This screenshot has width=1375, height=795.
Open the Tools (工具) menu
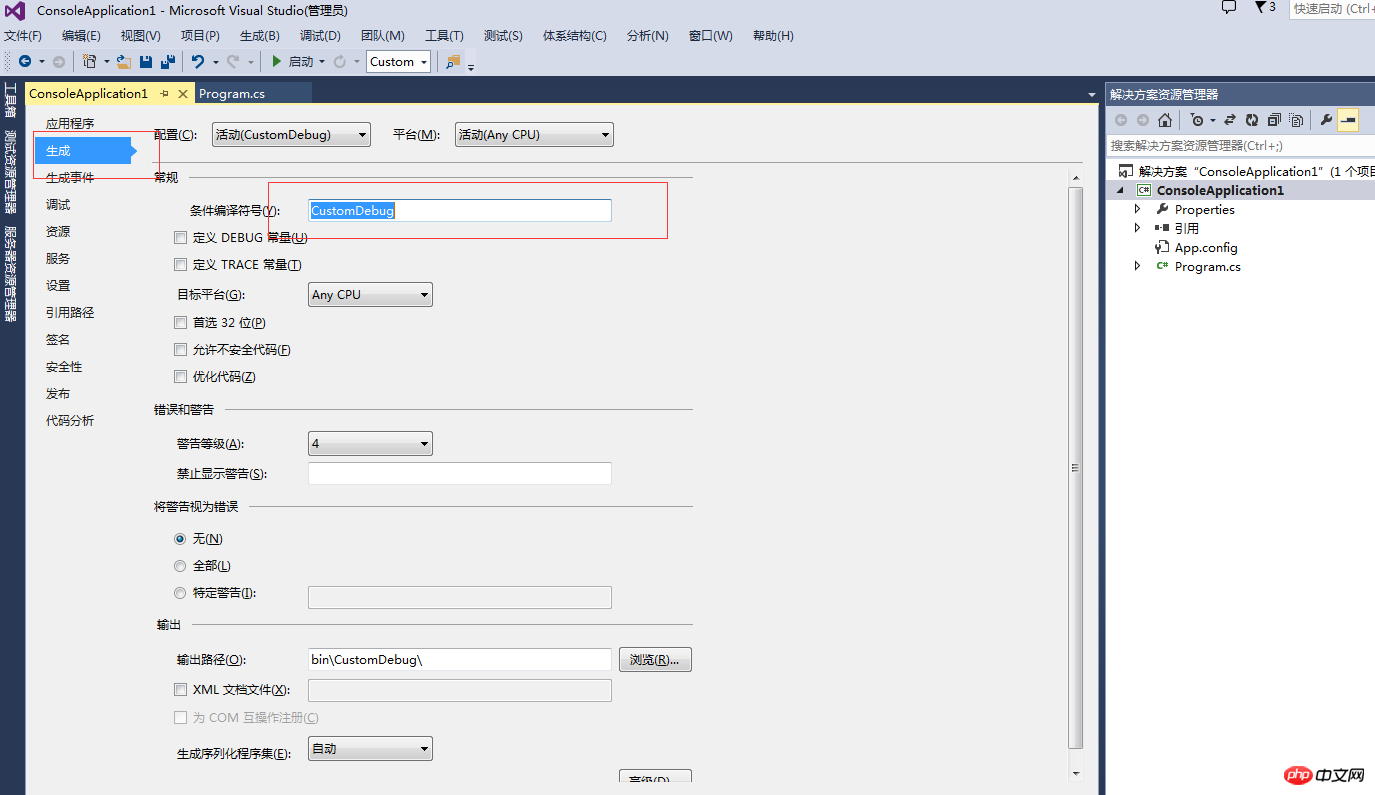coord(444,36)
